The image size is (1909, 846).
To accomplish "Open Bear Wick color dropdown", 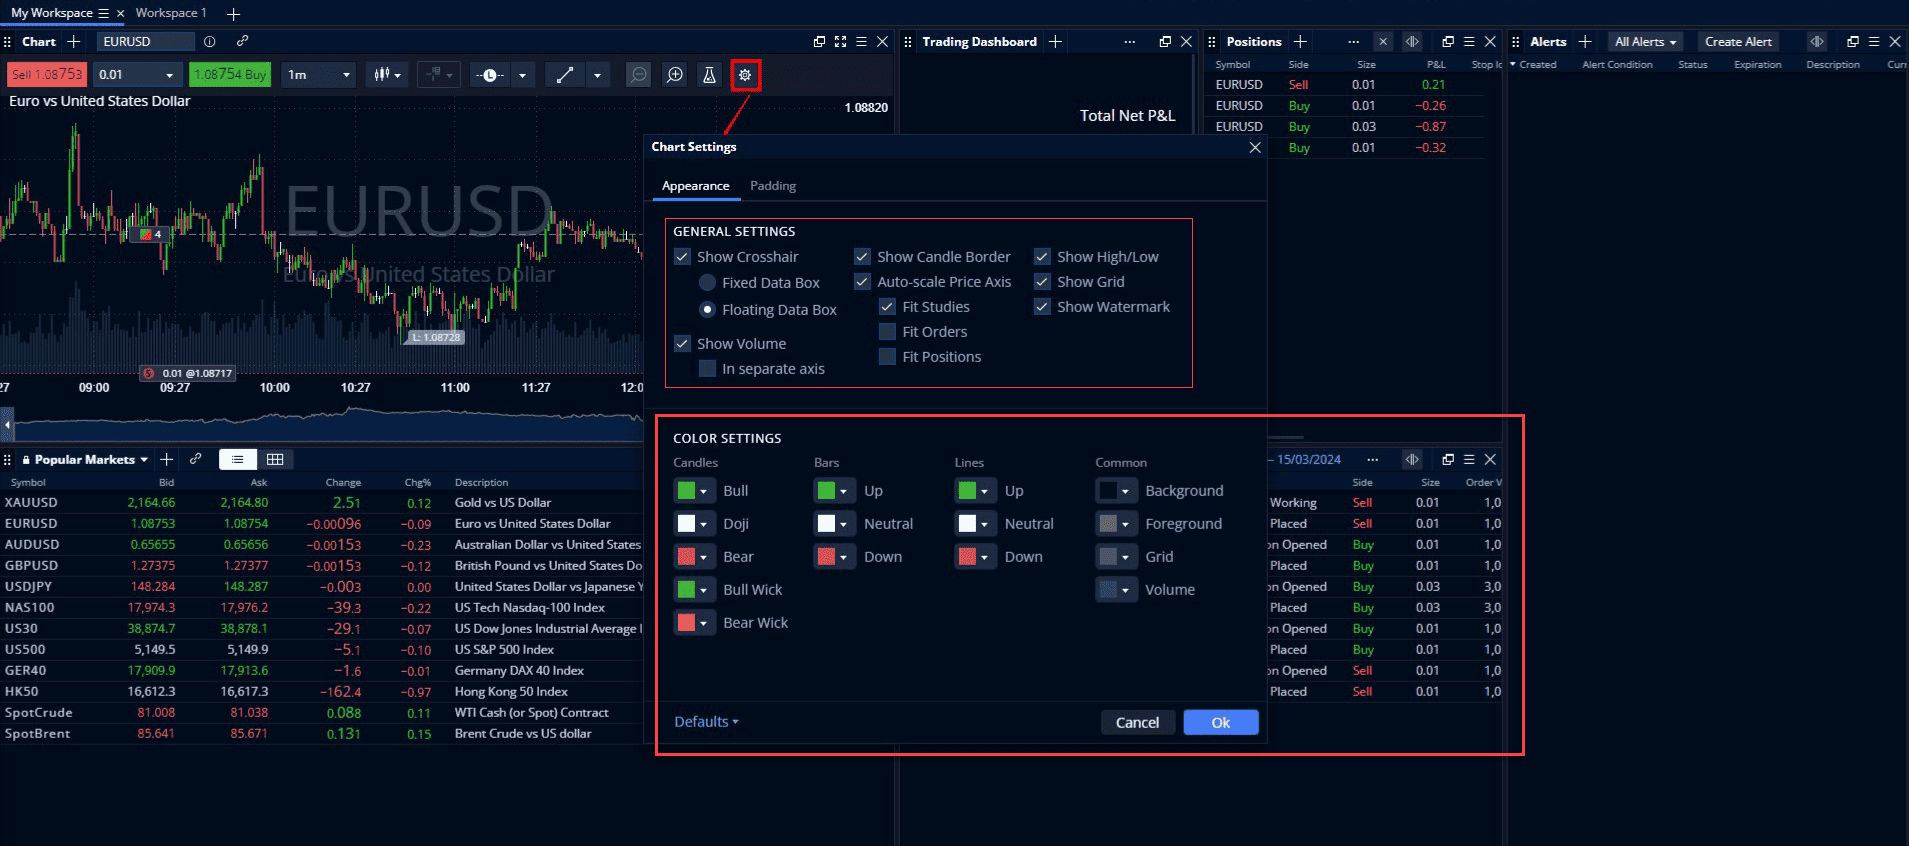I will pos(704,623).
